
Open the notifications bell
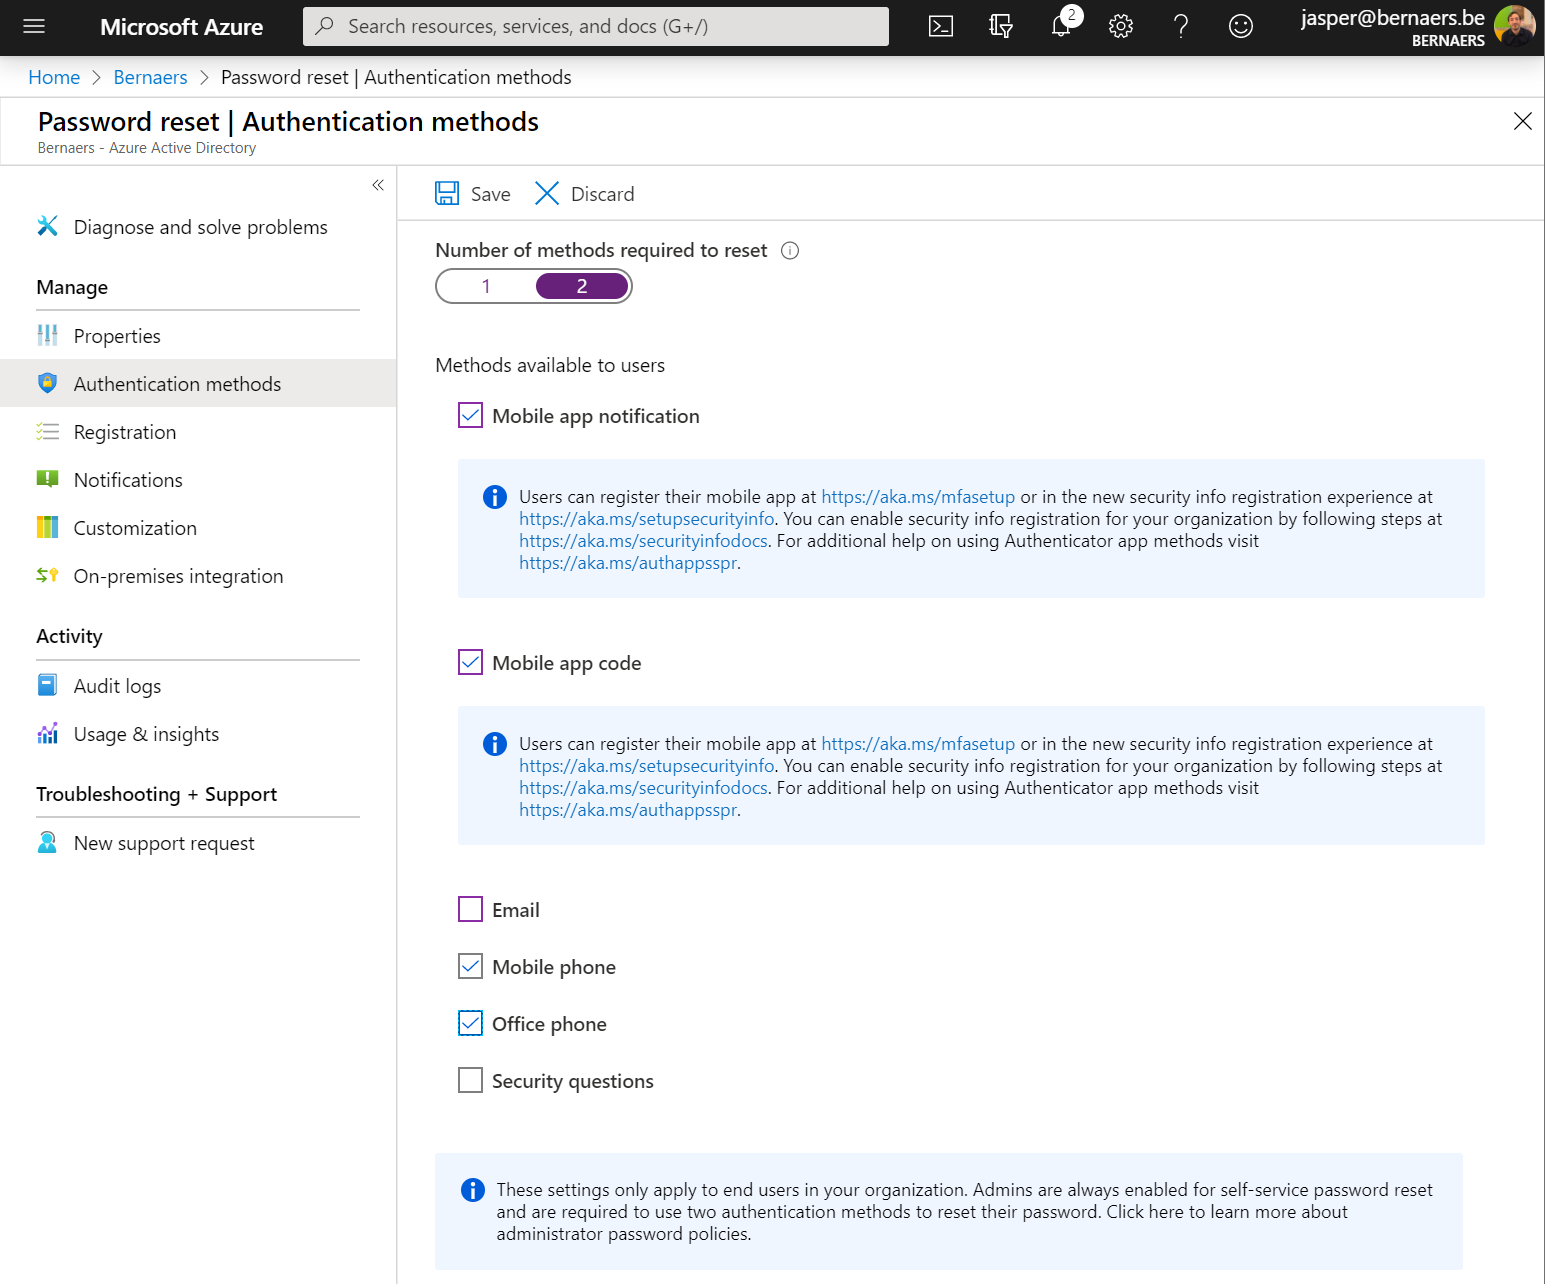pyautogui.click(x=1062, y=26)
